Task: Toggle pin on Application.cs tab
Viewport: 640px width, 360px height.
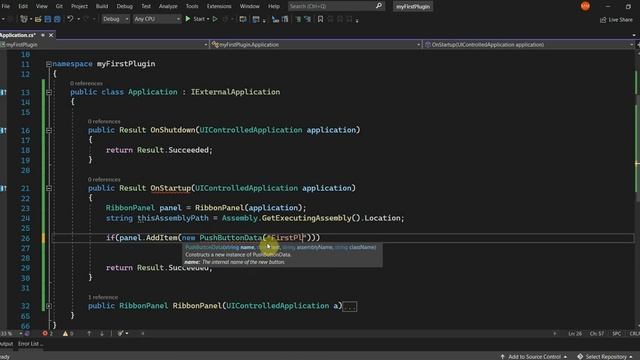Action: click(x=43, y=35)
